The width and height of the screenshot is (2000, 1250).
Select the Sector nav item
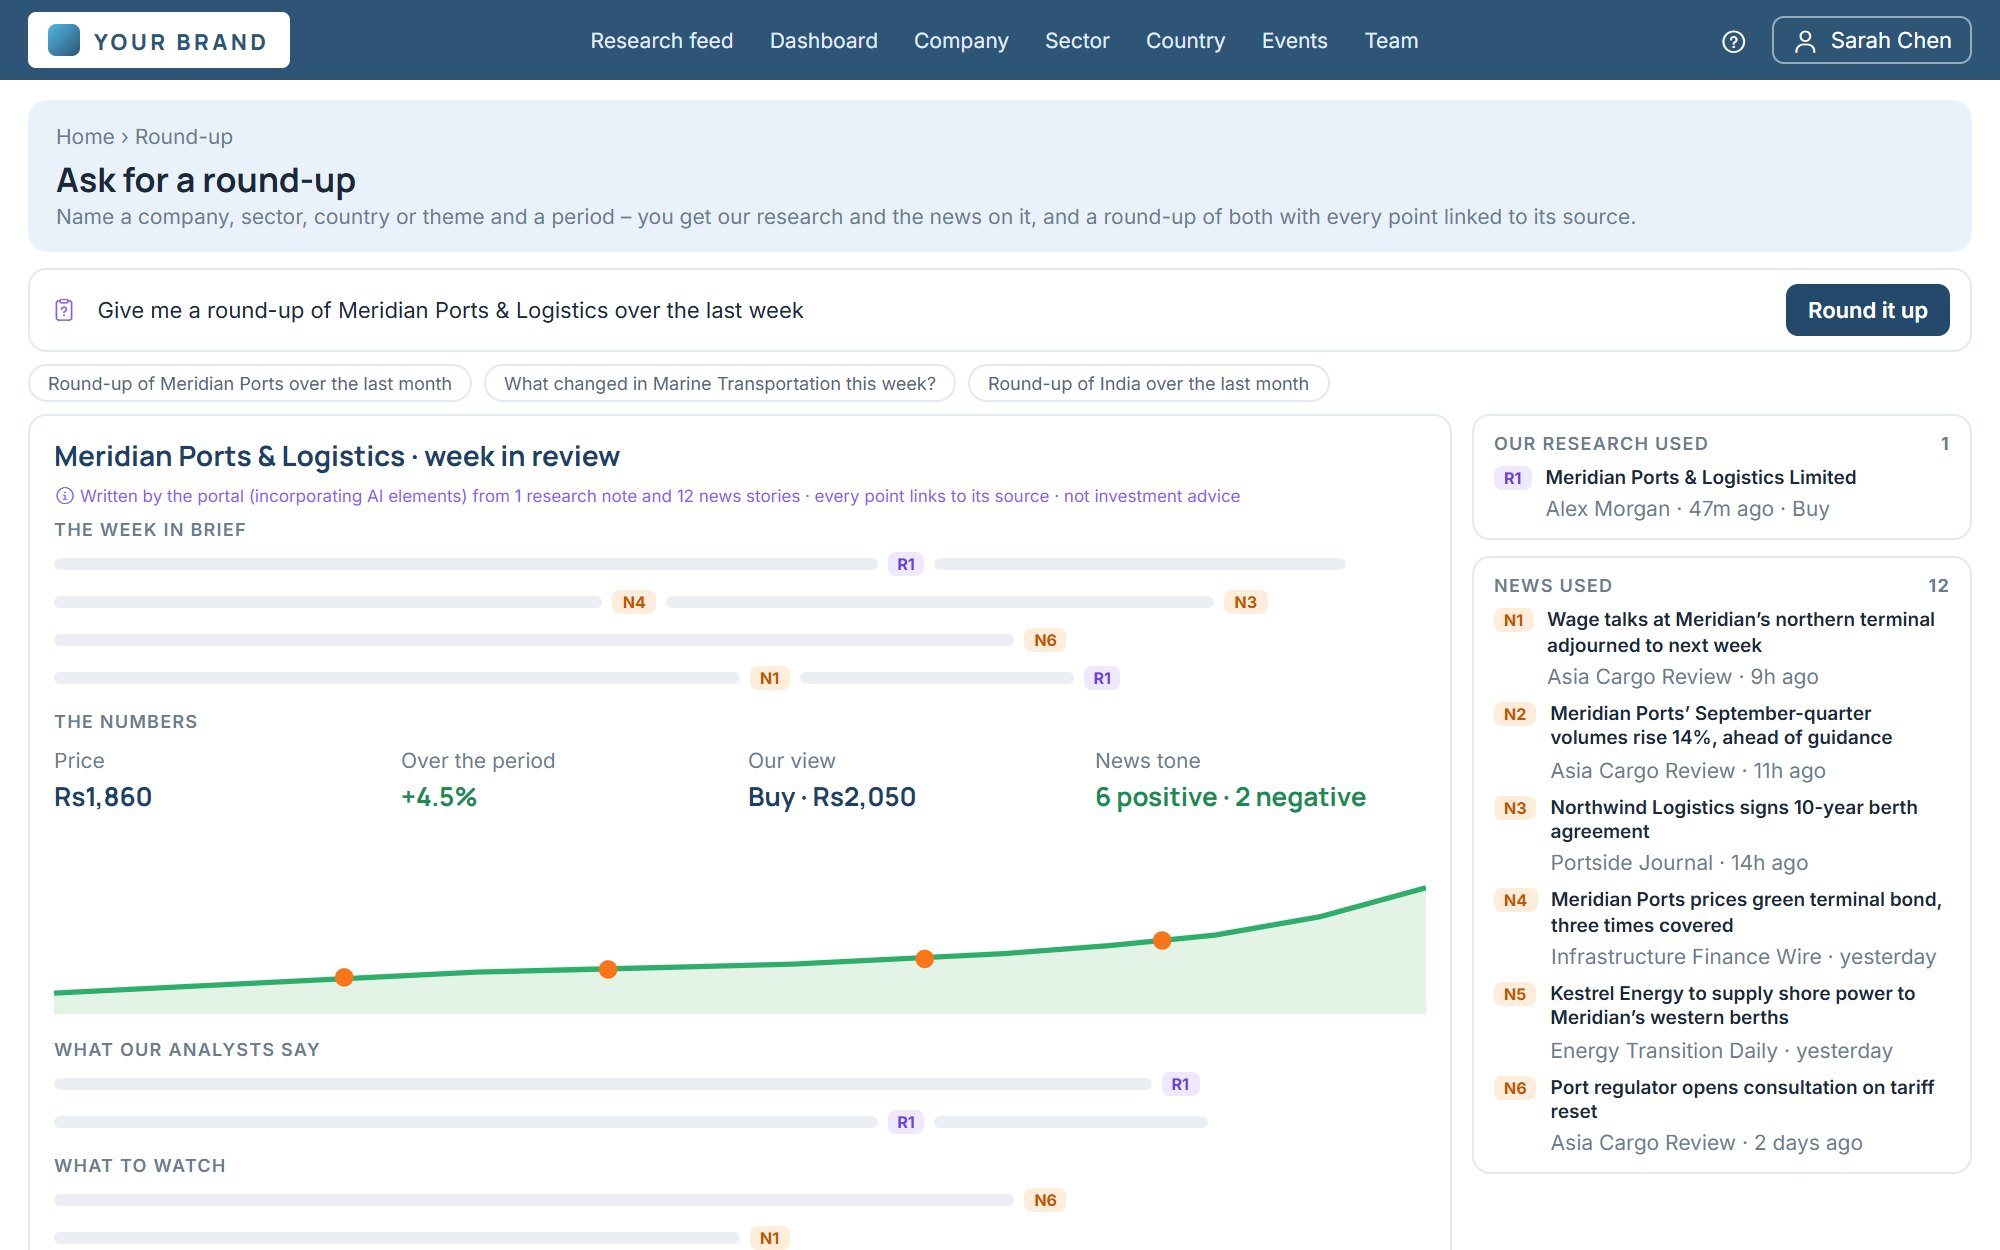tap(1077, 41)
